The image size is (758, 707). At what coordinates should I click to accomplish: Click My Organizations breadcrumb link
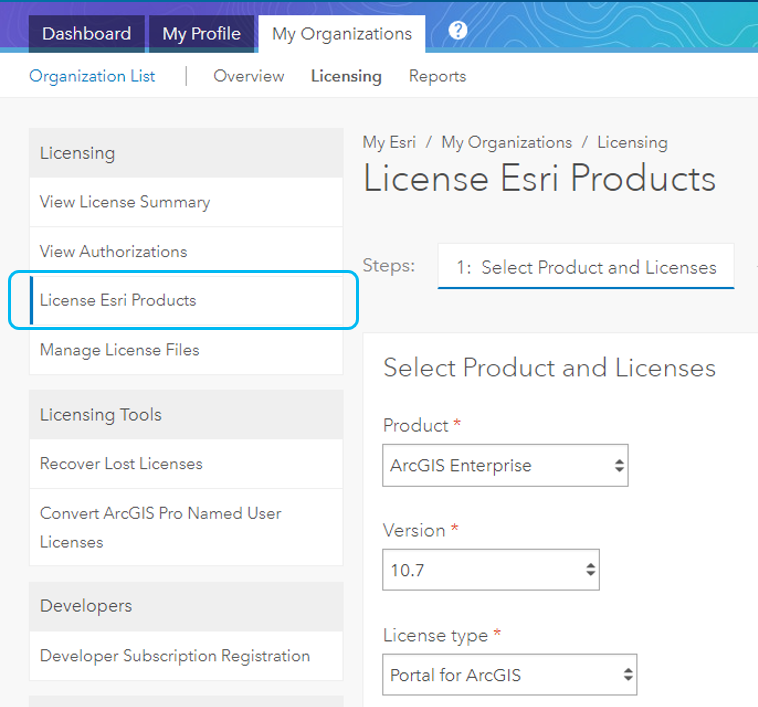[507, 143]
